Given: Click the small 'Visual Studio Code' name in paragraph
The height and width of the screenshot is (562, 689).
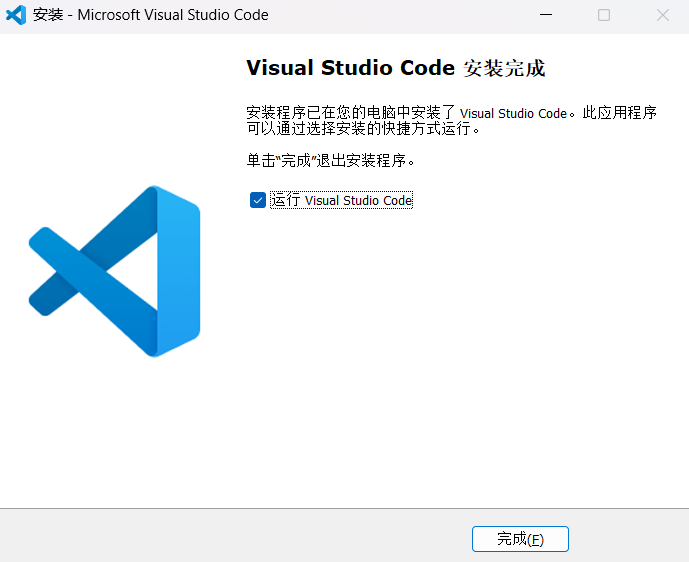Looking at the screenshot, I should [513, 114].
